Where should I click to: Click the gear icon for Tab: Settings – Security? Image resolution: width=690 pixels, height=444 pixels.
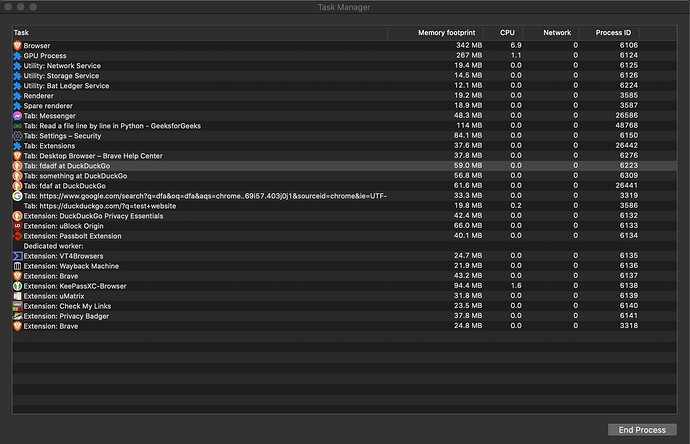coord(17,136)
